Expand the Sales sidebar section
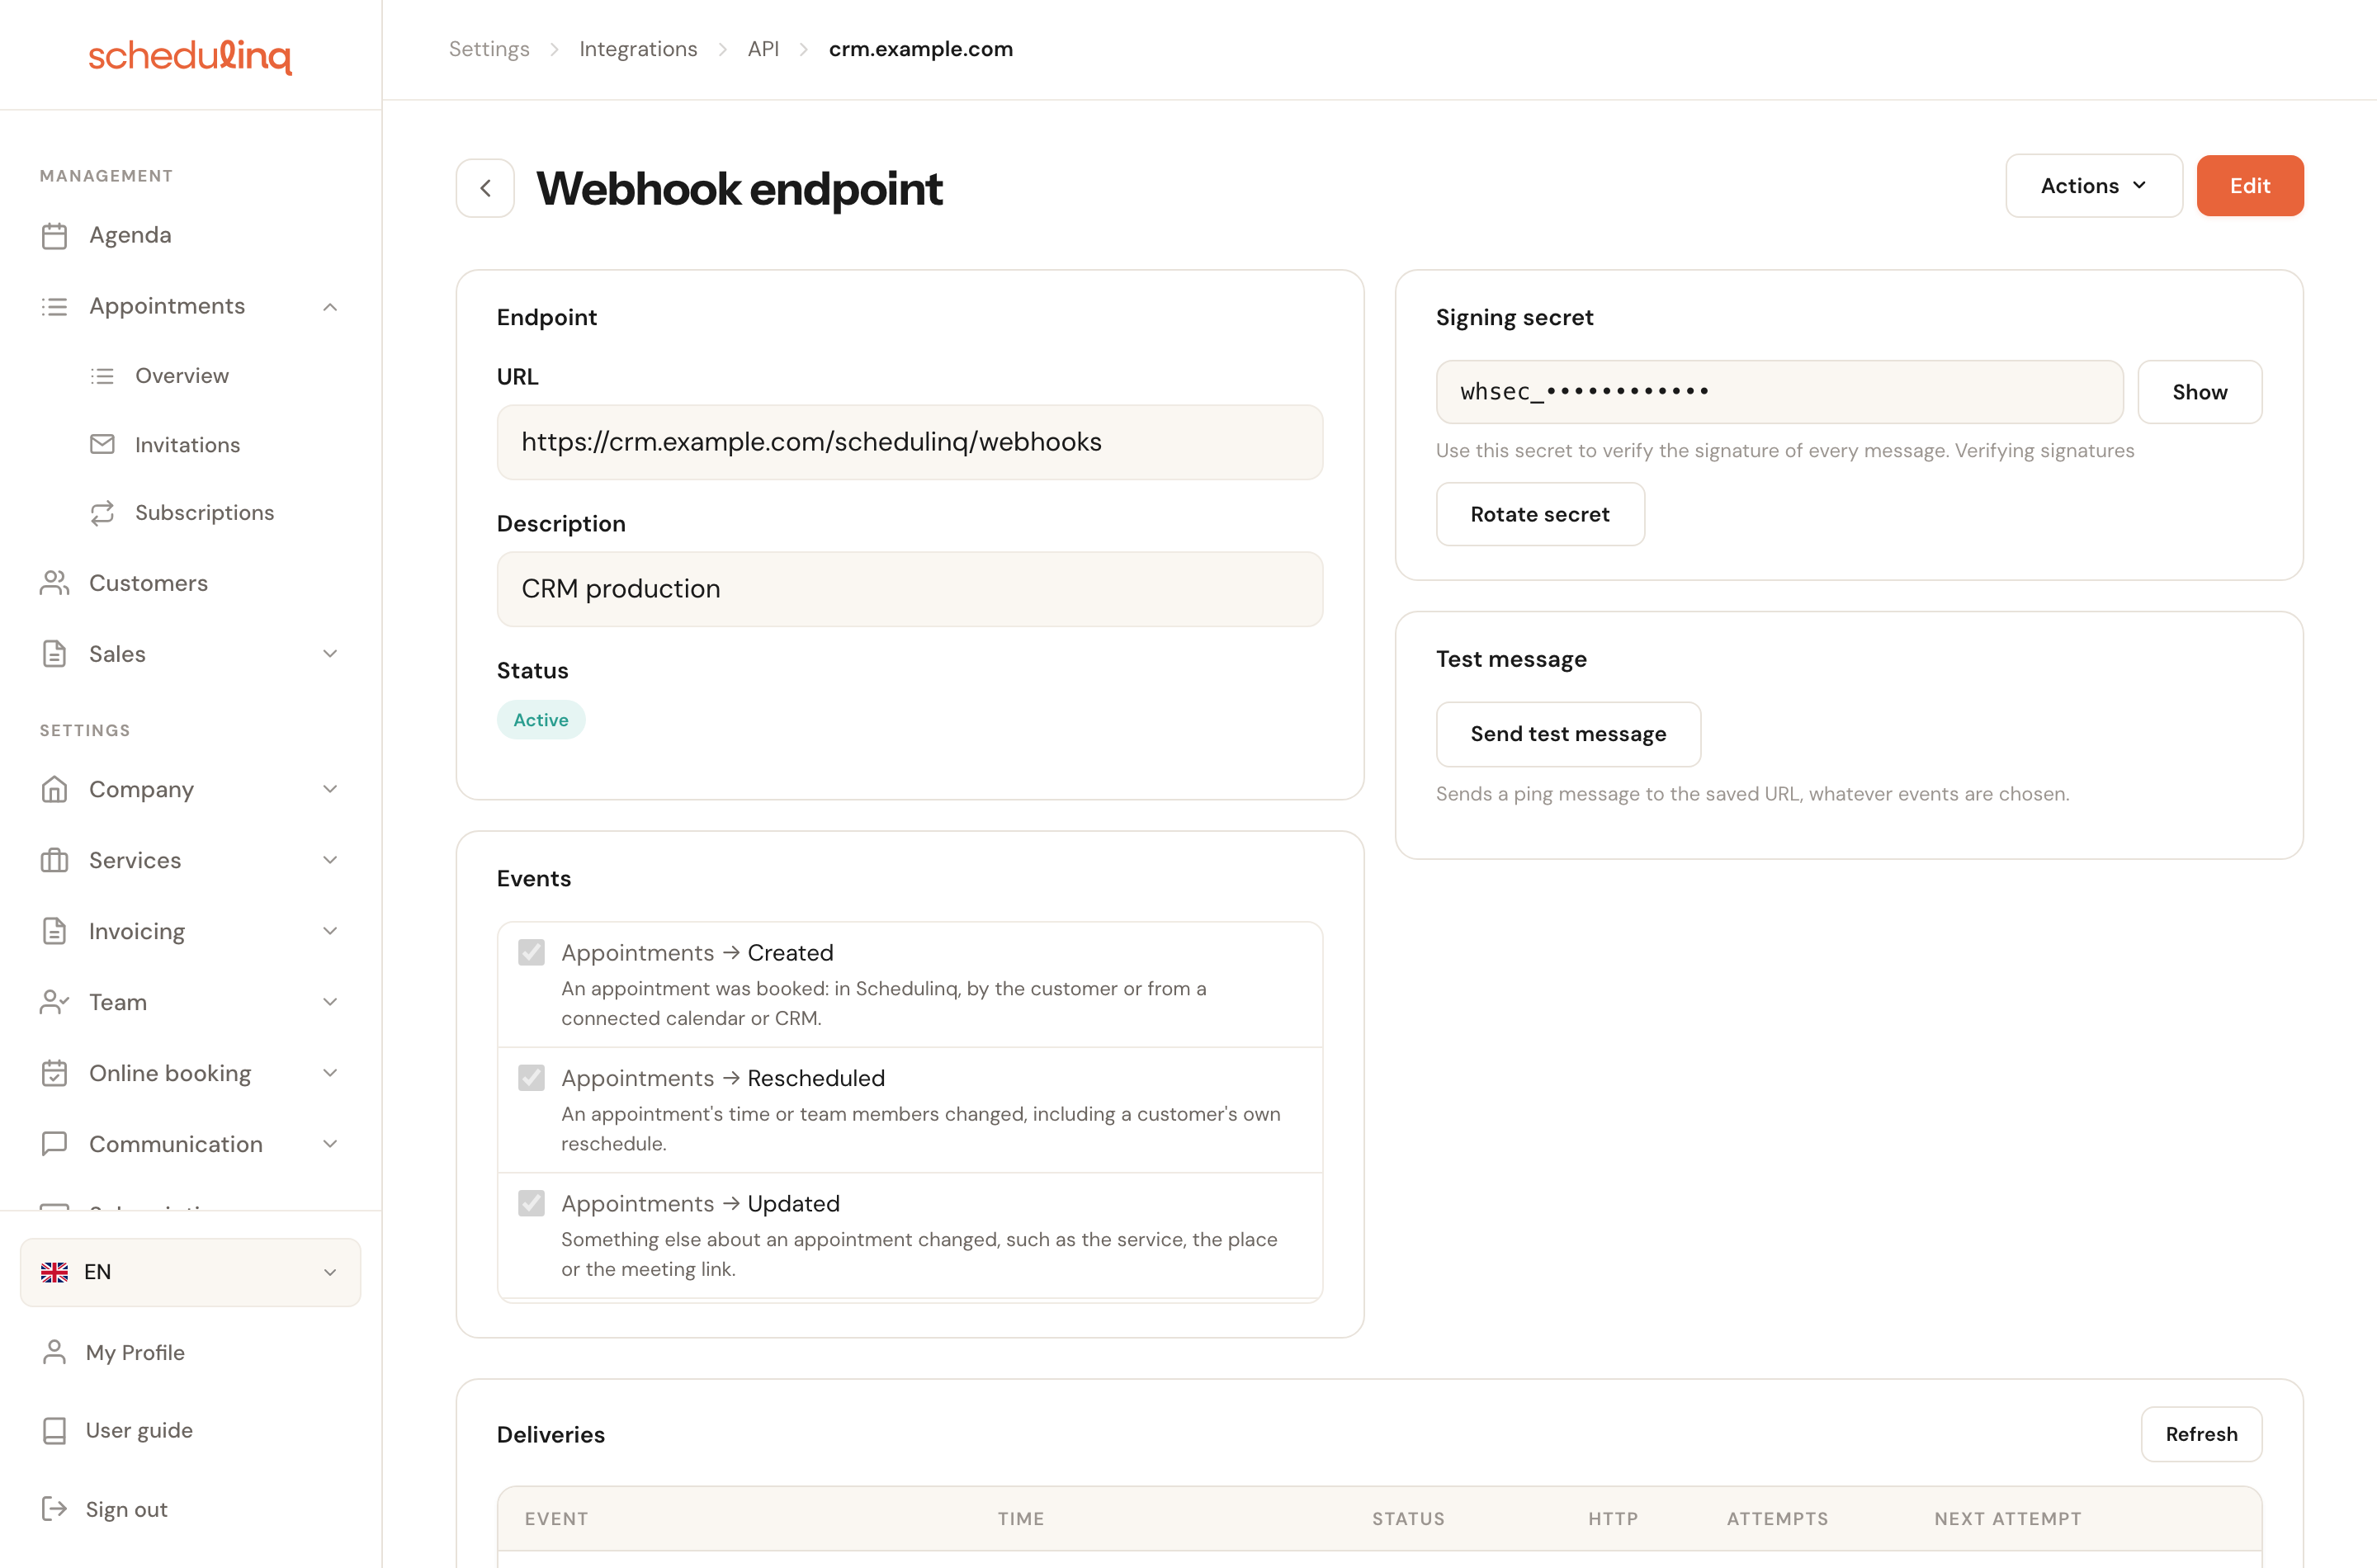Screen dimensions: 2377x1568 pos(330,654)
